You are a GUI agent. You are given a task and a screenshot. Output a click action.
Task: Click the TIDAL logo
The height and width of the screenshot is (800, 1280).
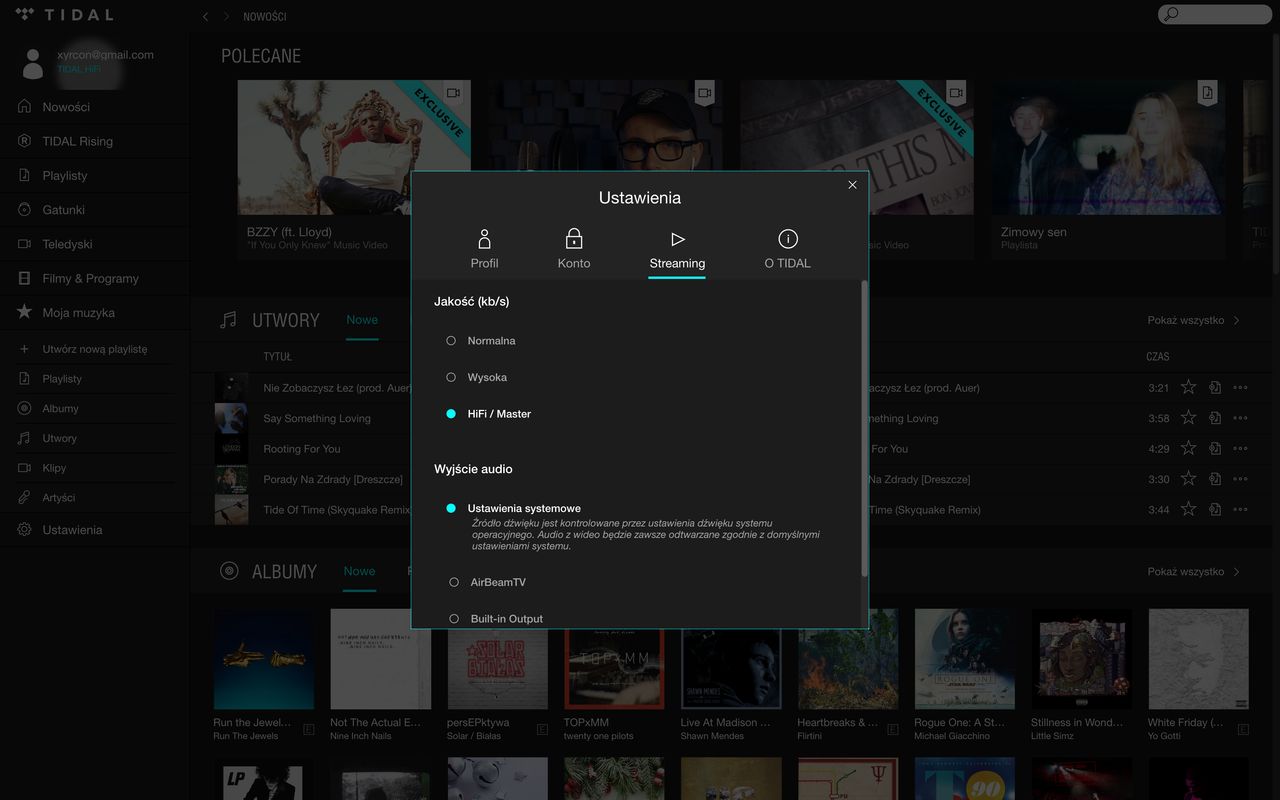coord(64,15)
